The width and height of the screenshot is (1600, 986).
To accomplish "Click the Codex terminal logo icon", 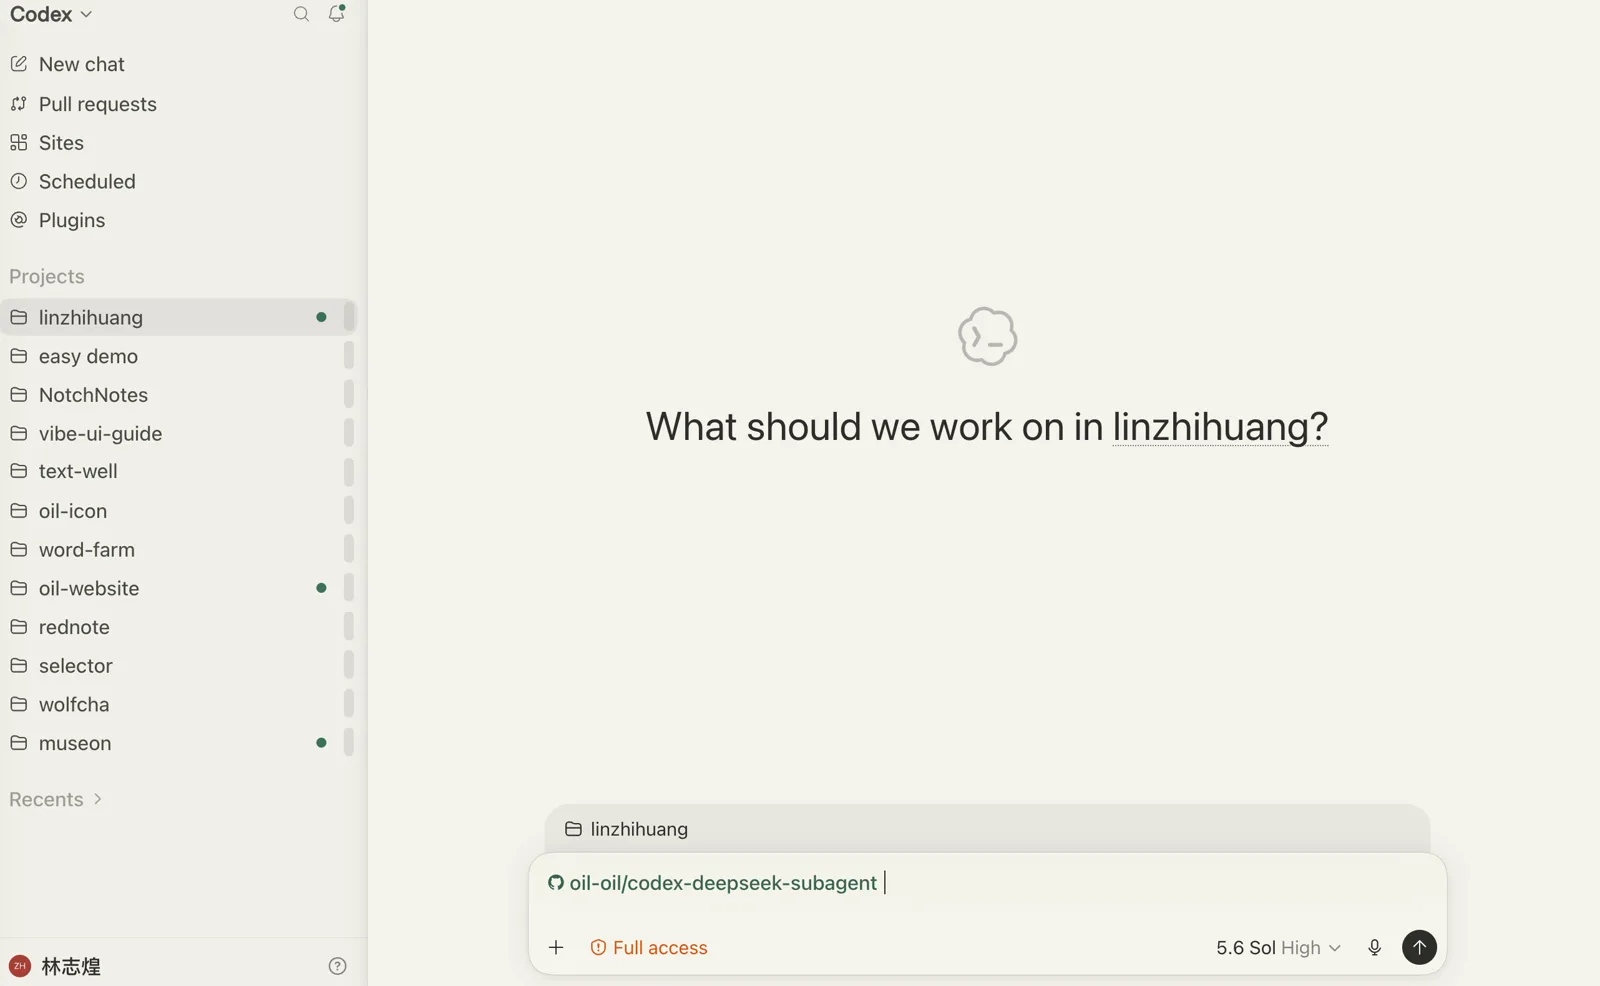I will pyautogui.click(x=987, y=336).
